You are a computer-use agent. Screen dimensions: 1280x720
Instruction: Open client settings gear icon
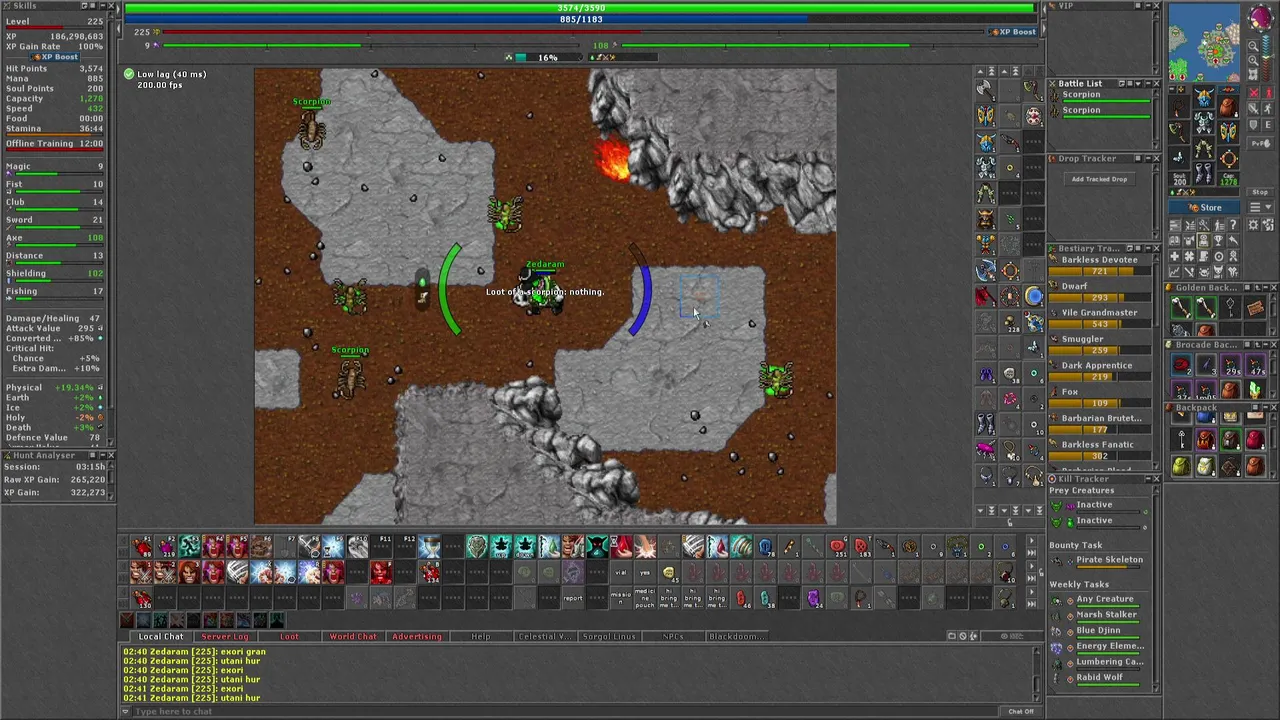[x=1253, y=225]
